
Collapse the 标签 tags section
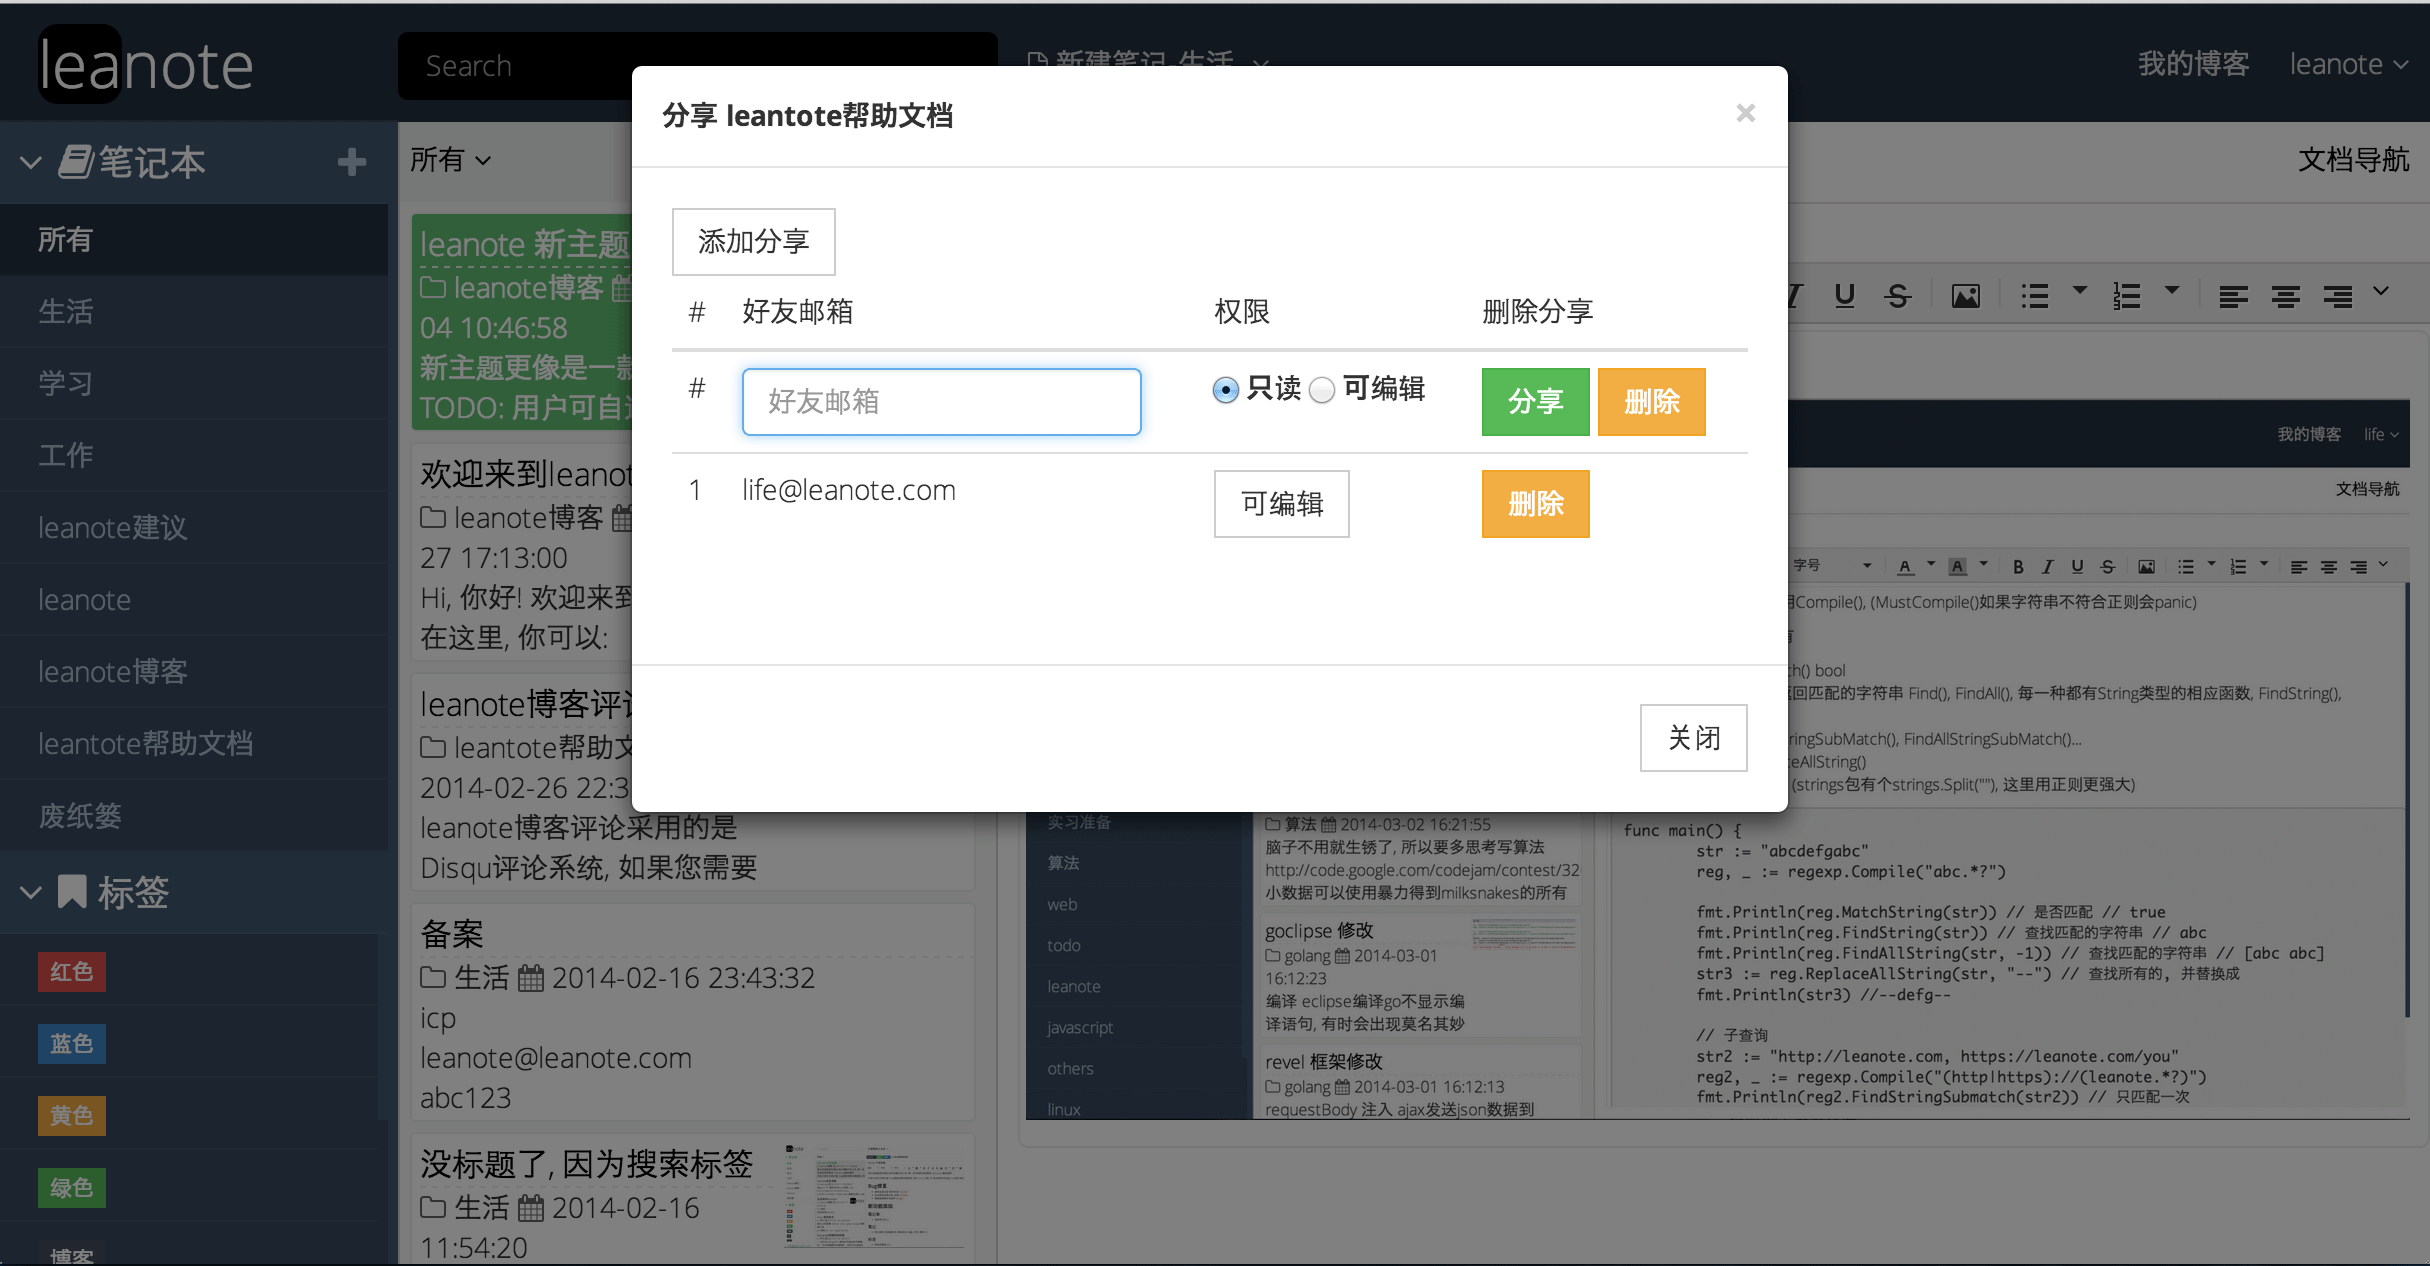(31, 892)
